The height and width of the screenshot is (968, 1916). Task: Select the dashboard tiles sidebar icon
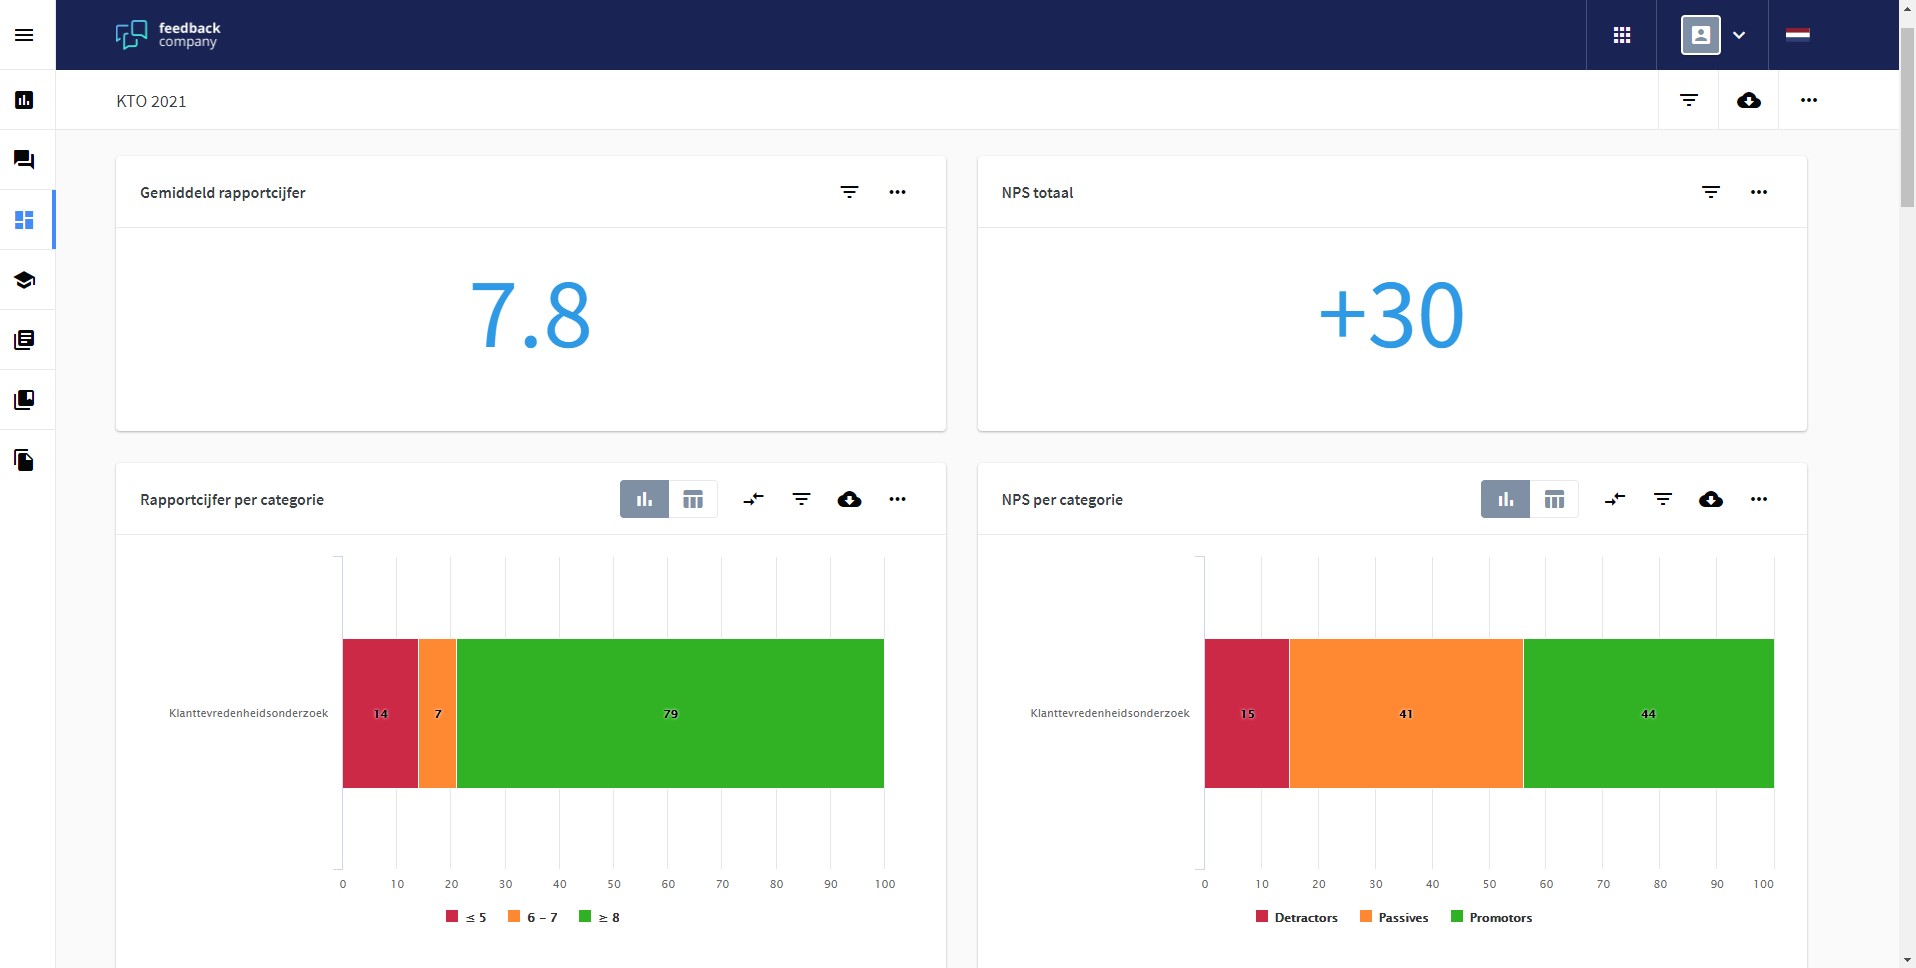click(24, 220)
